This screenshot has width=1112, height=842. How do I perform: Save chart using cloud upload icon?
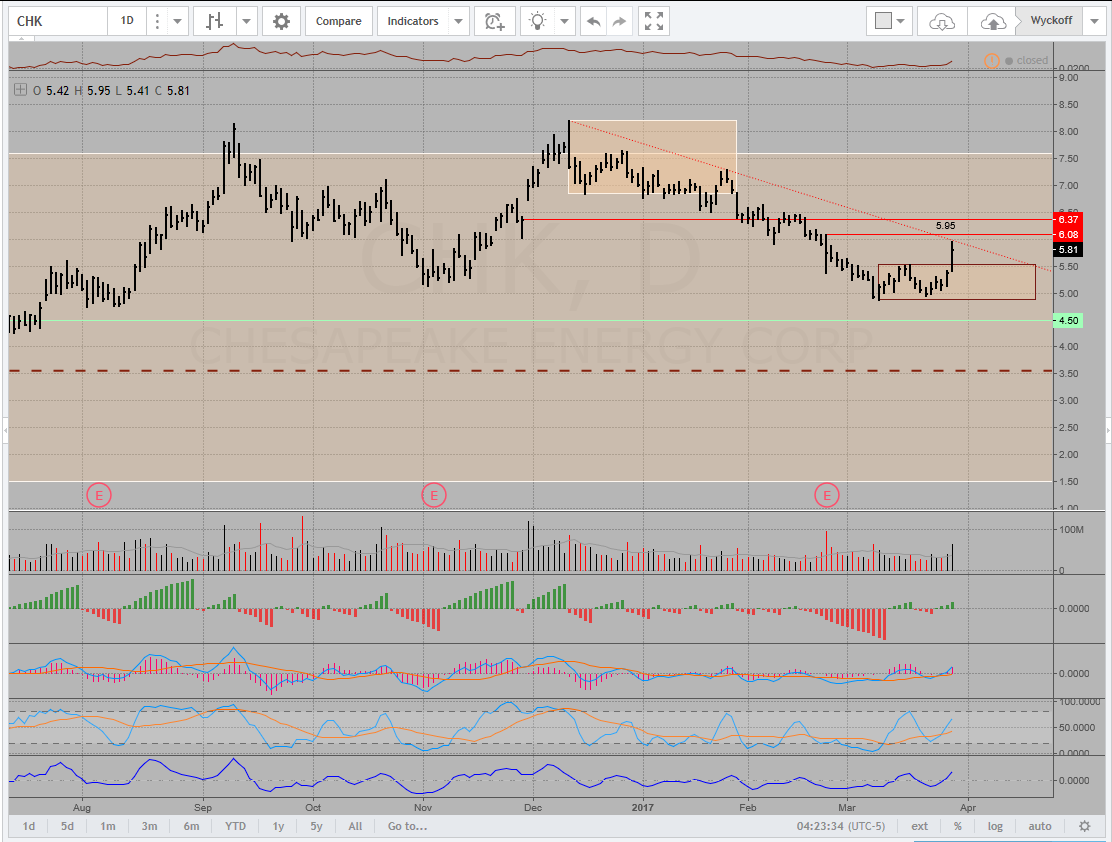[992, 21]
